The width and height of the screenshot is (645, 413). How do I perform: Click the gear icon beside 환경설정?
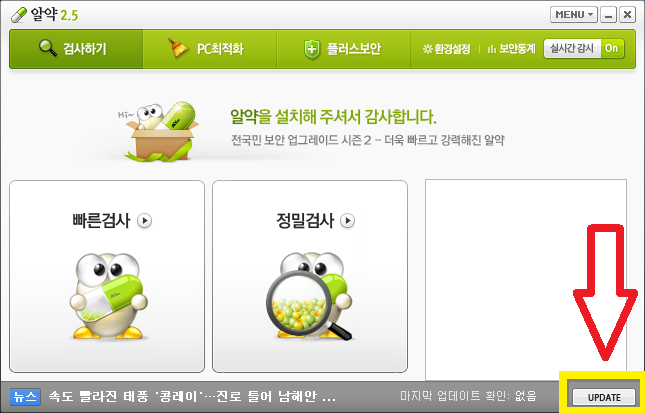point(428,49)
